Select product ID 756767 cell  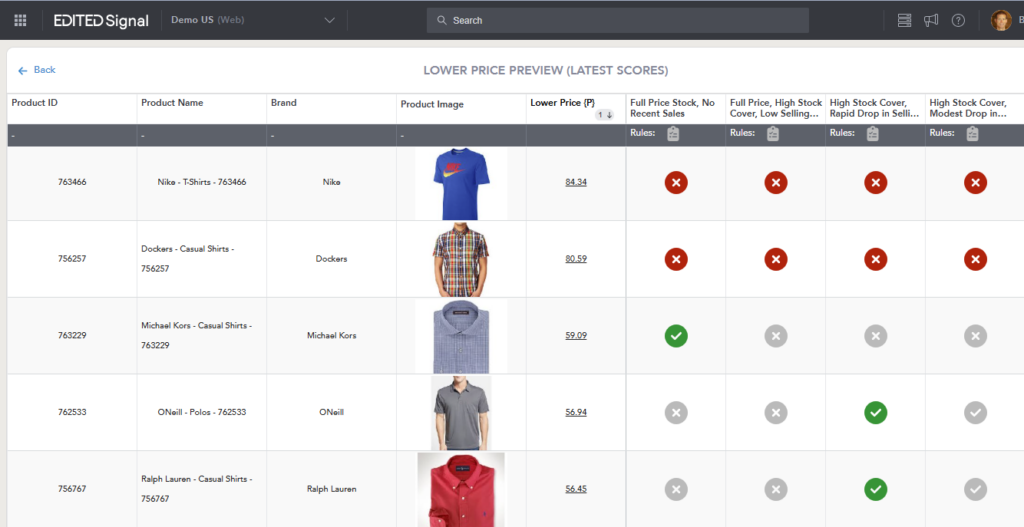pos(72,489)
